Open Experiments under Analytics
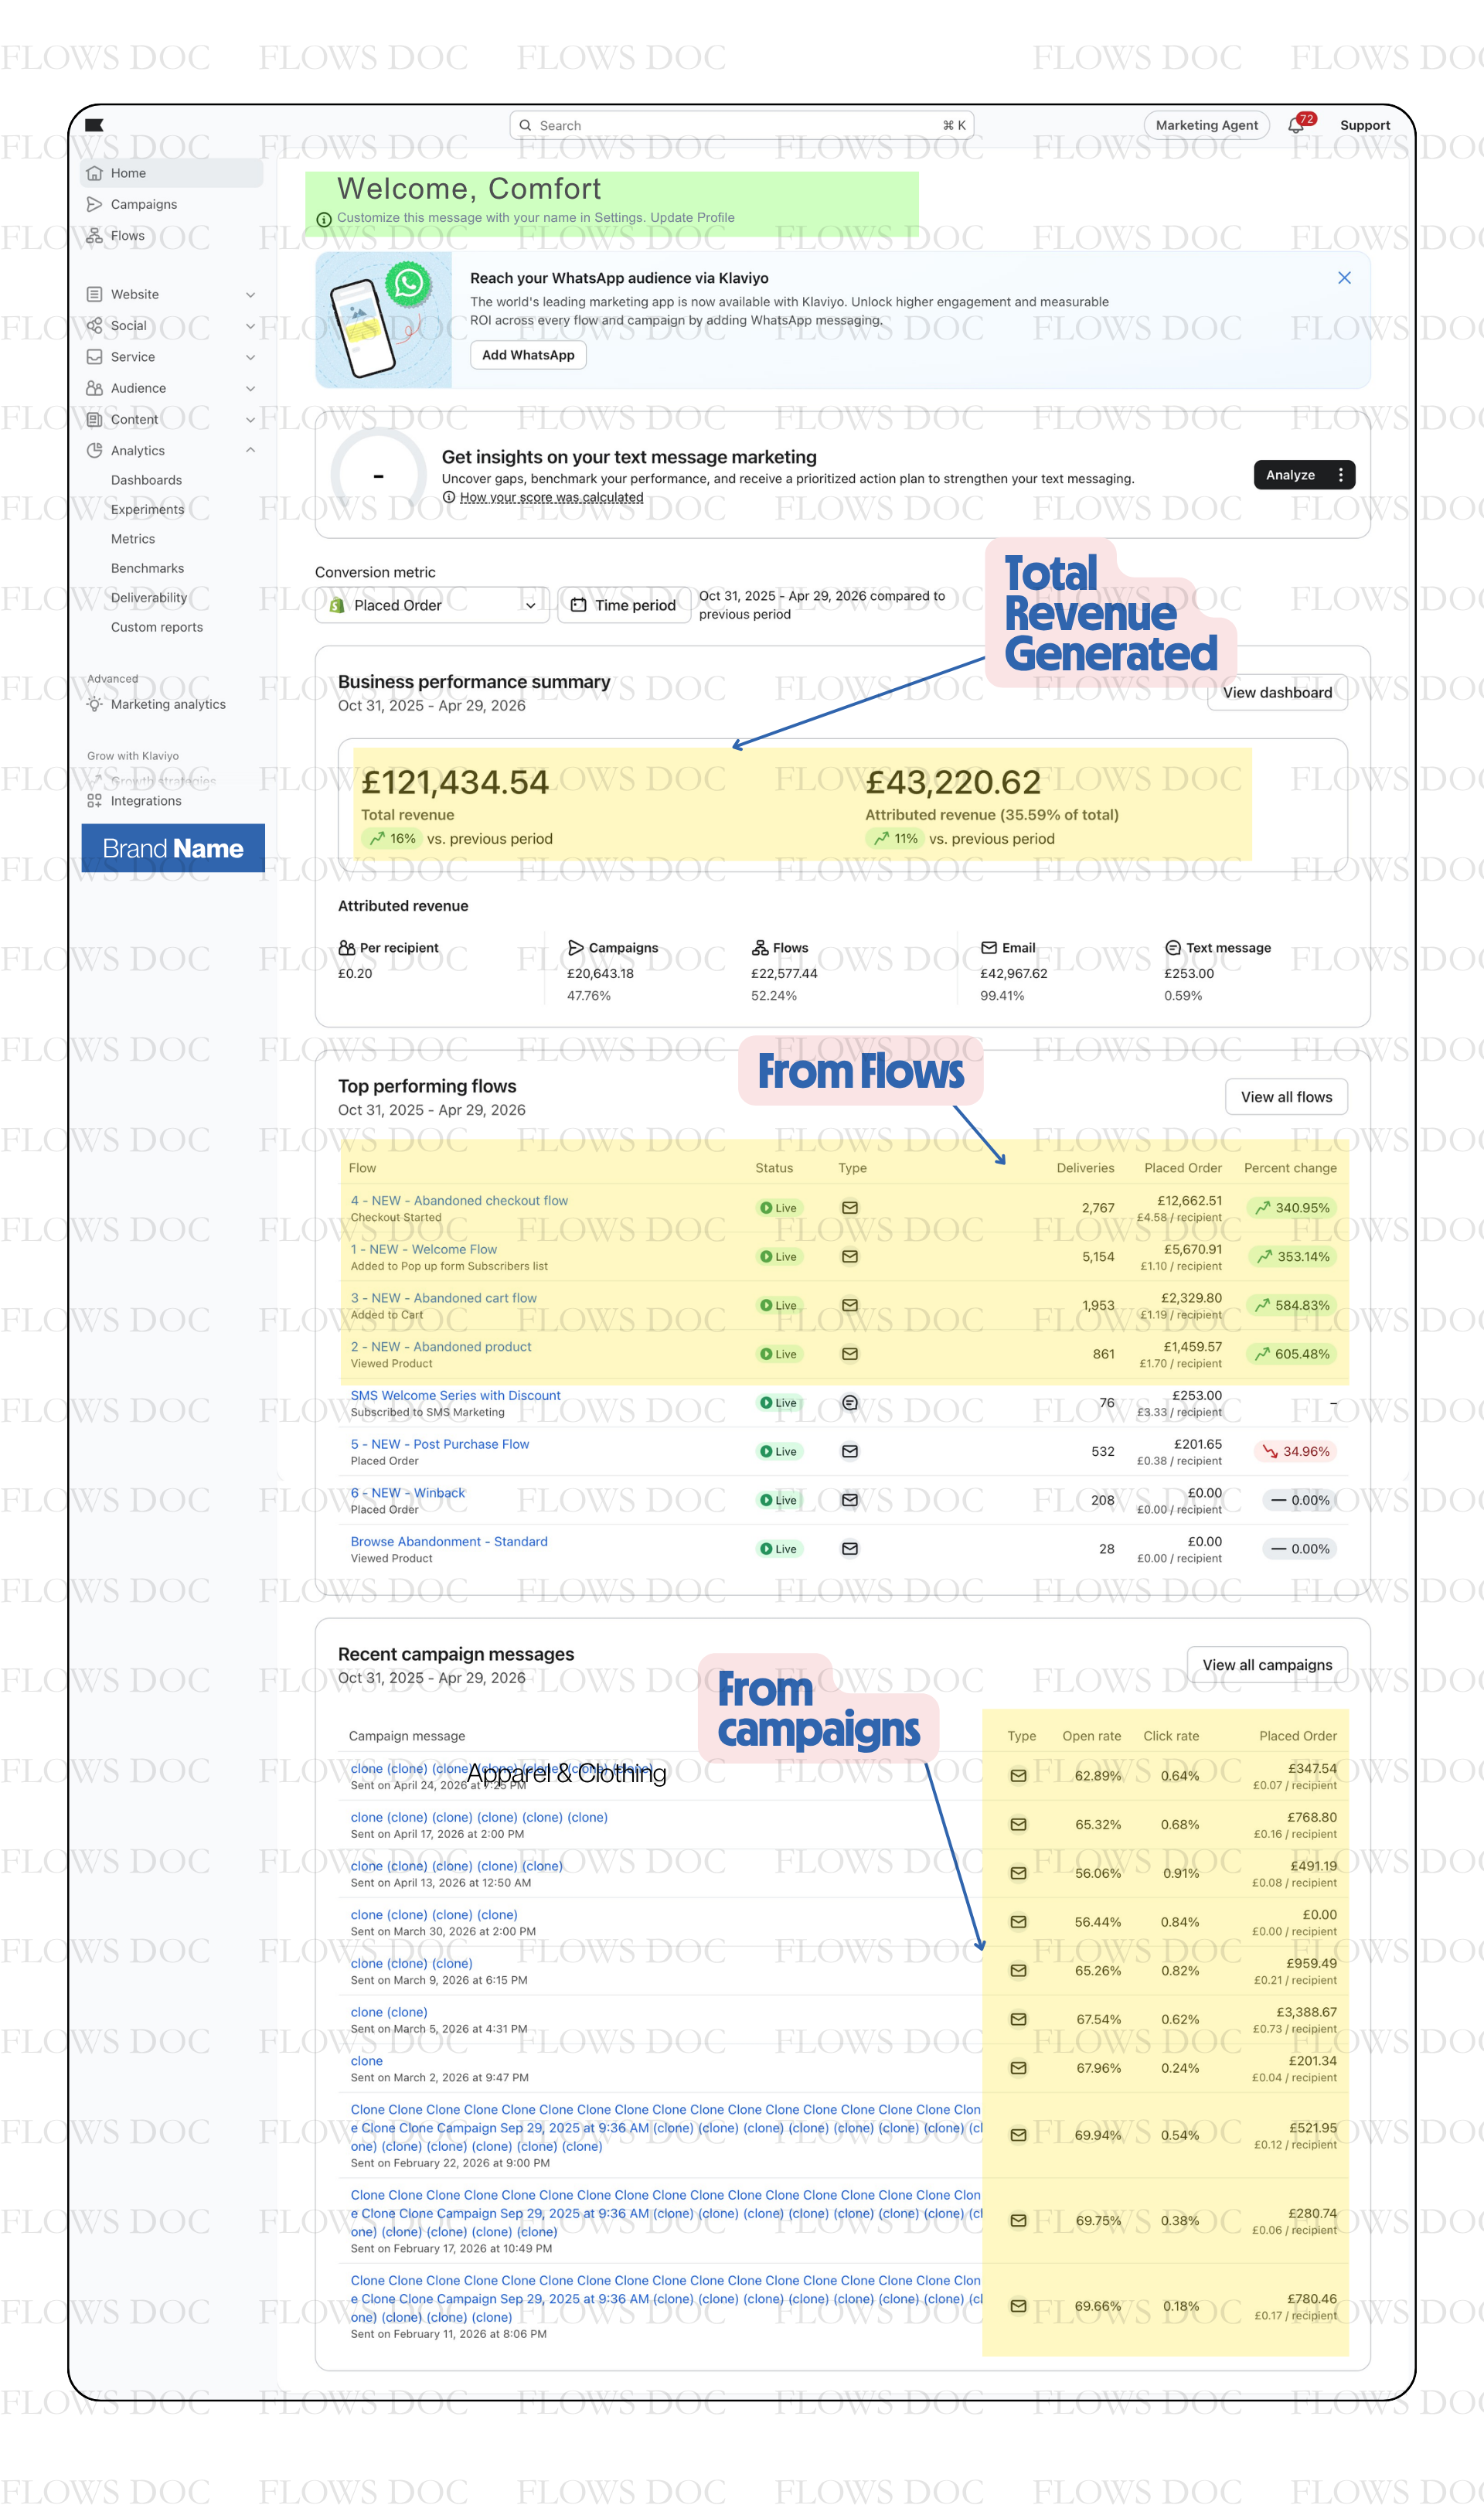1484x2505 pixels. tap(147, 510)
